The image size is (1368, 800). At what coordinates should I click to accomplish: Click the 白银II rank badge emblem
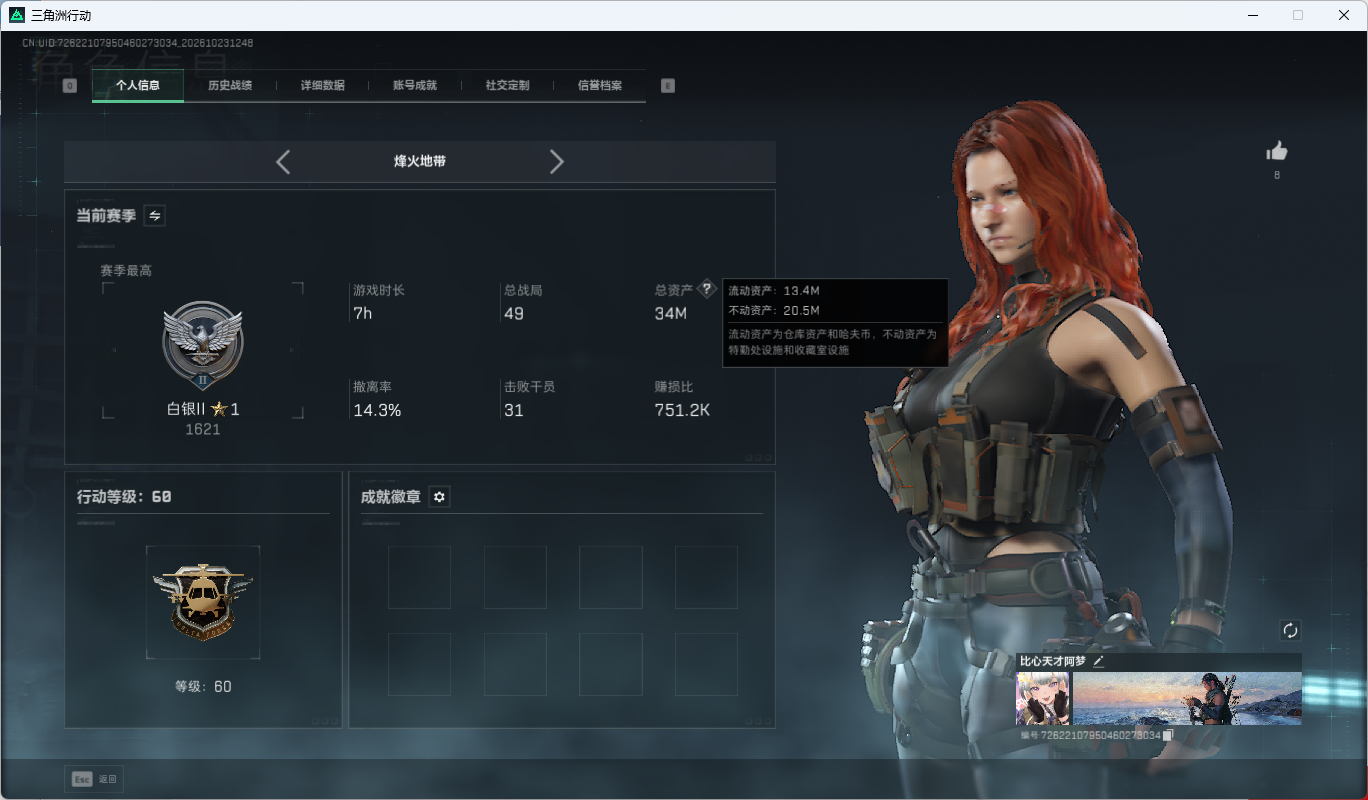[x=203, y=345]
